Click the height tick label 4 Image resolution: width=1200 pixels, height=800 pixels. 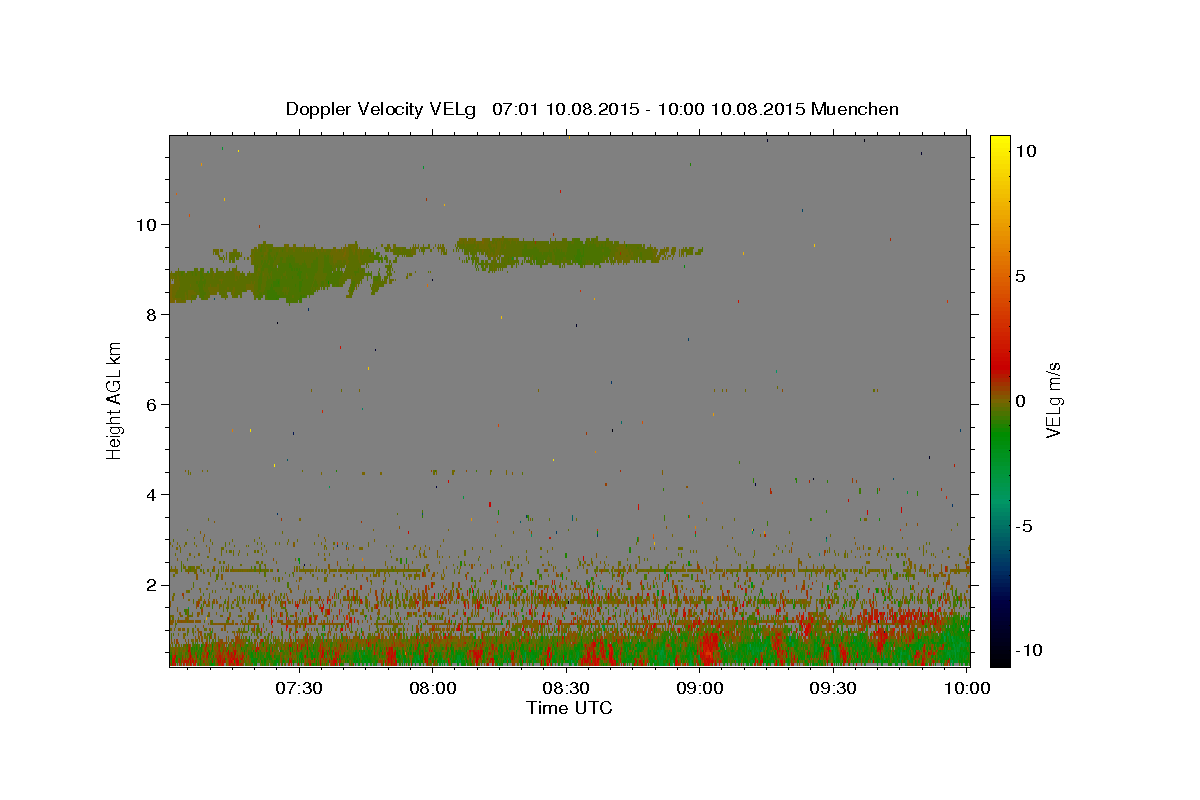(x=152, y=495)
